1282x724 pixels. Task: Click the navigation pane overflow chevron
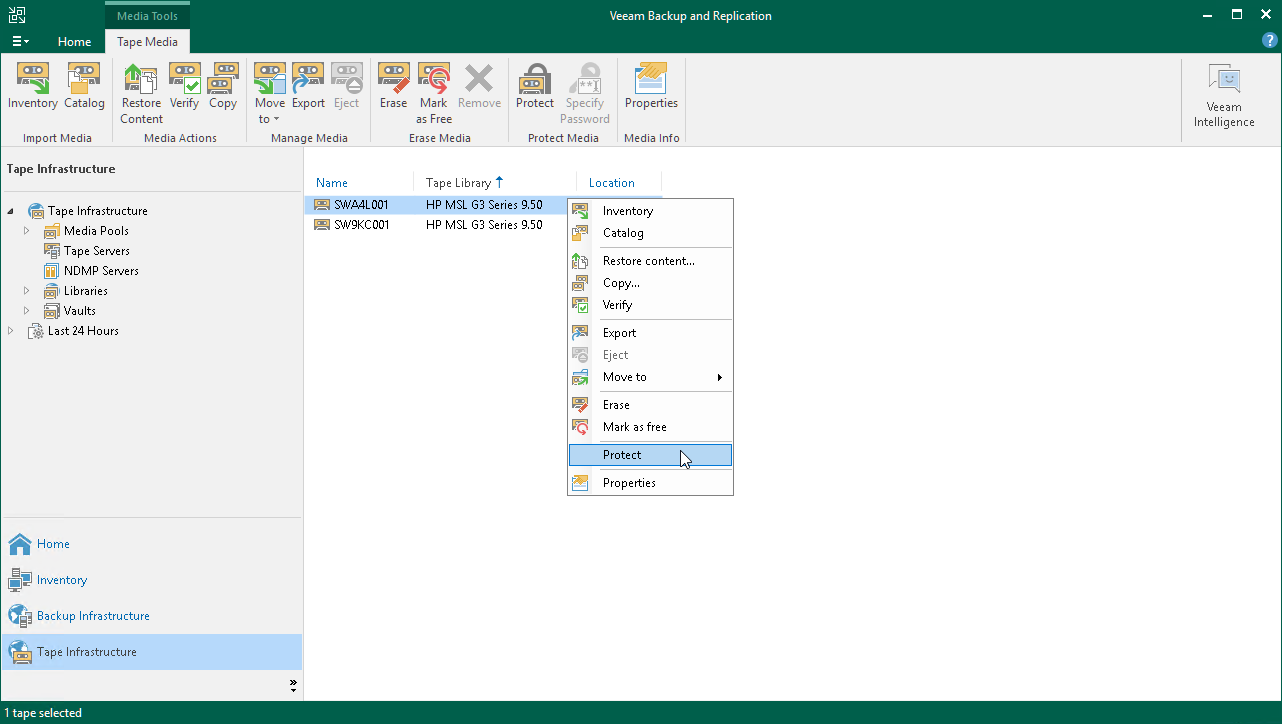coord(293,686)
